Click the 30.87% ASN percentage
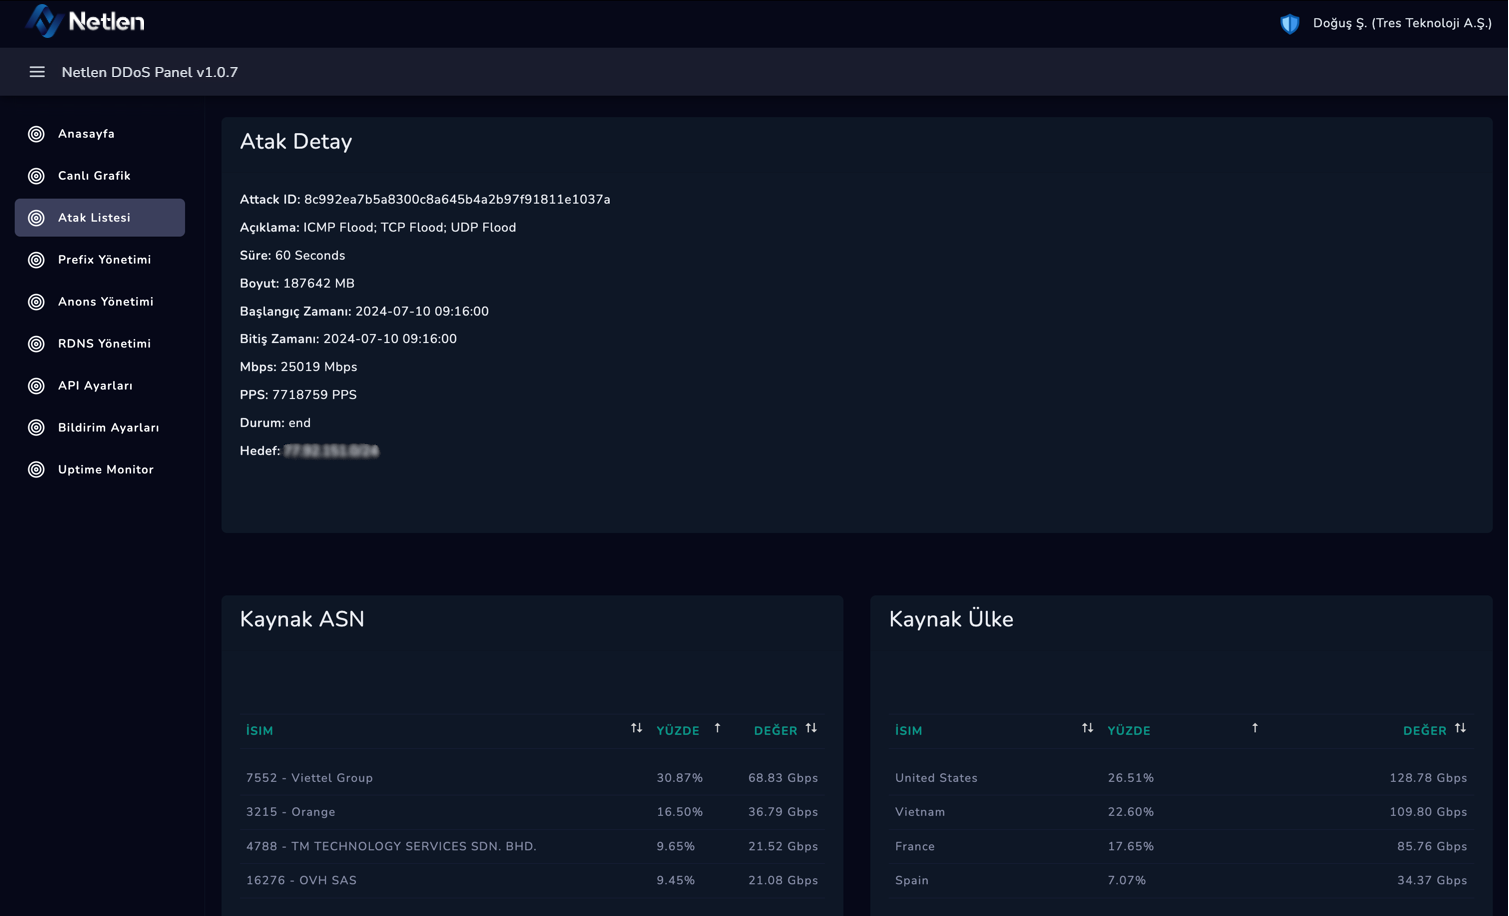Image resolution: width=1509 pixels, height=916 pixels. click(680, 778)
